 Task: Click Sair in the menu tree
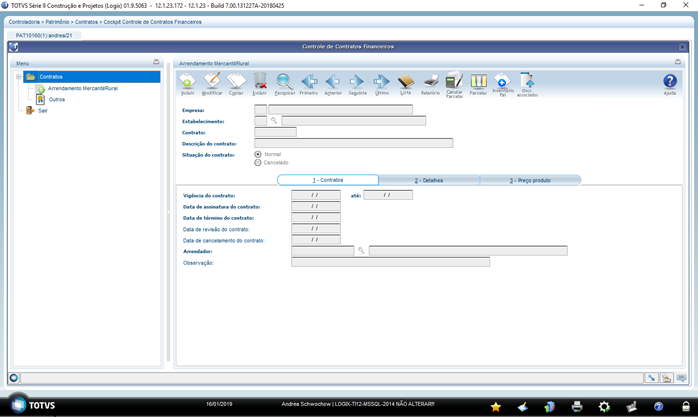point(43,110)
